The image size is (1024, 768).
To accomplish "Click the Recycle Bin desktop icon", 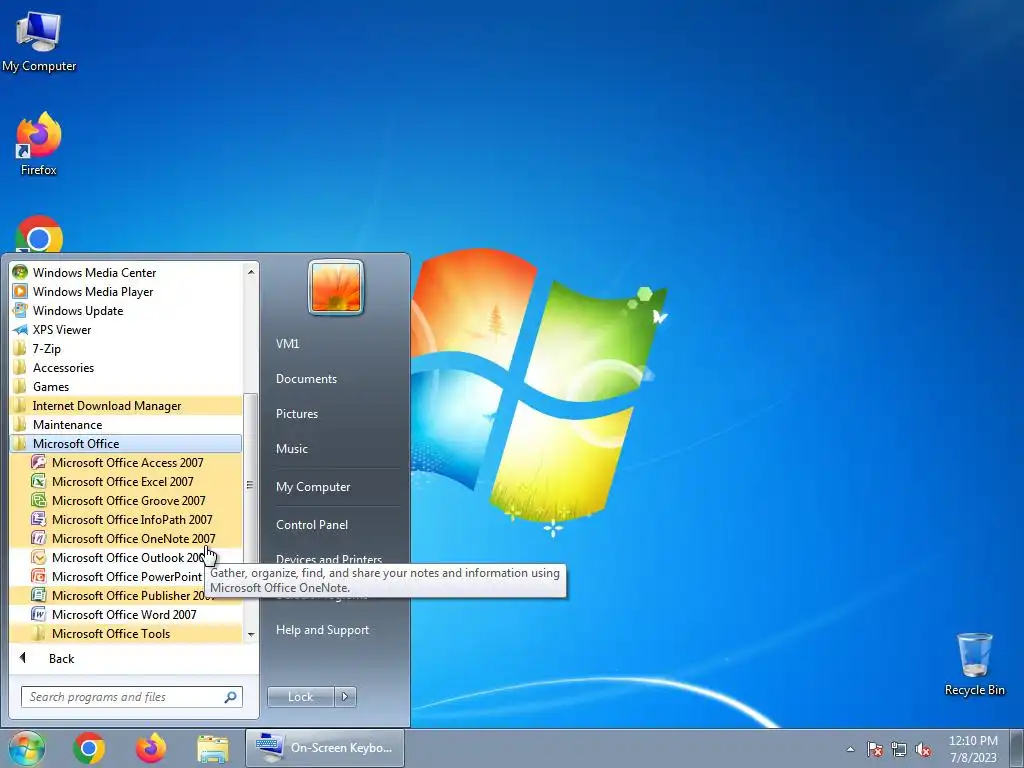I will tap(974, 664).
